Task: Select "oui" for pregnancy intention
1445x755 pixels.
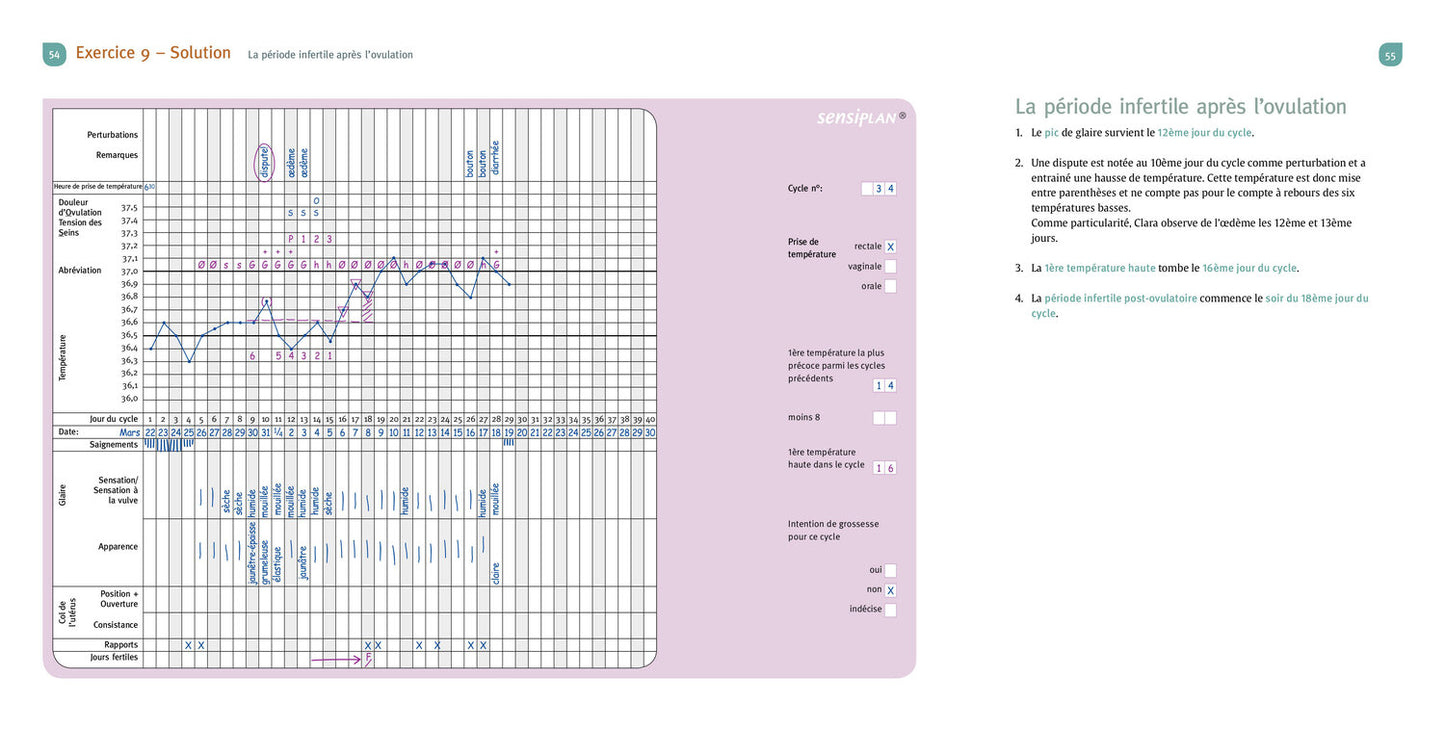Action: [890, 570]
